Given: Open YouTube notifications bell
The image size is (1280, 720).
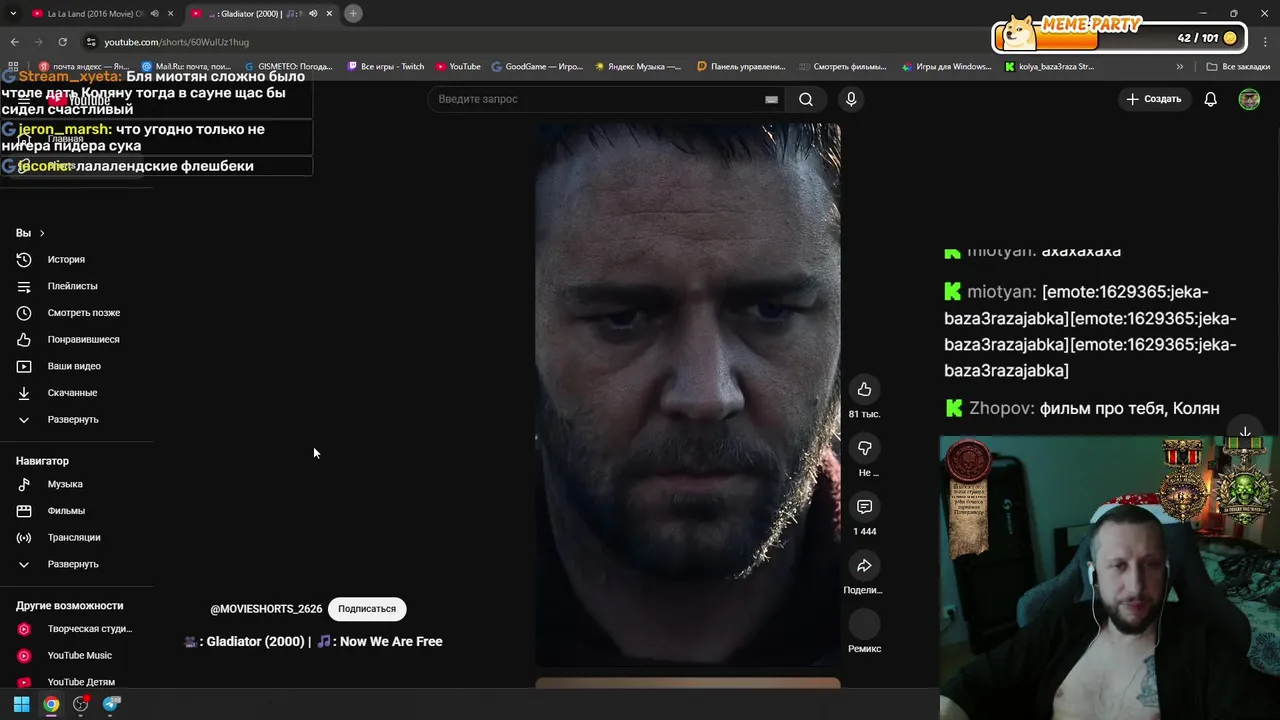Looking at the screenshot, I should pos(1210,99).
